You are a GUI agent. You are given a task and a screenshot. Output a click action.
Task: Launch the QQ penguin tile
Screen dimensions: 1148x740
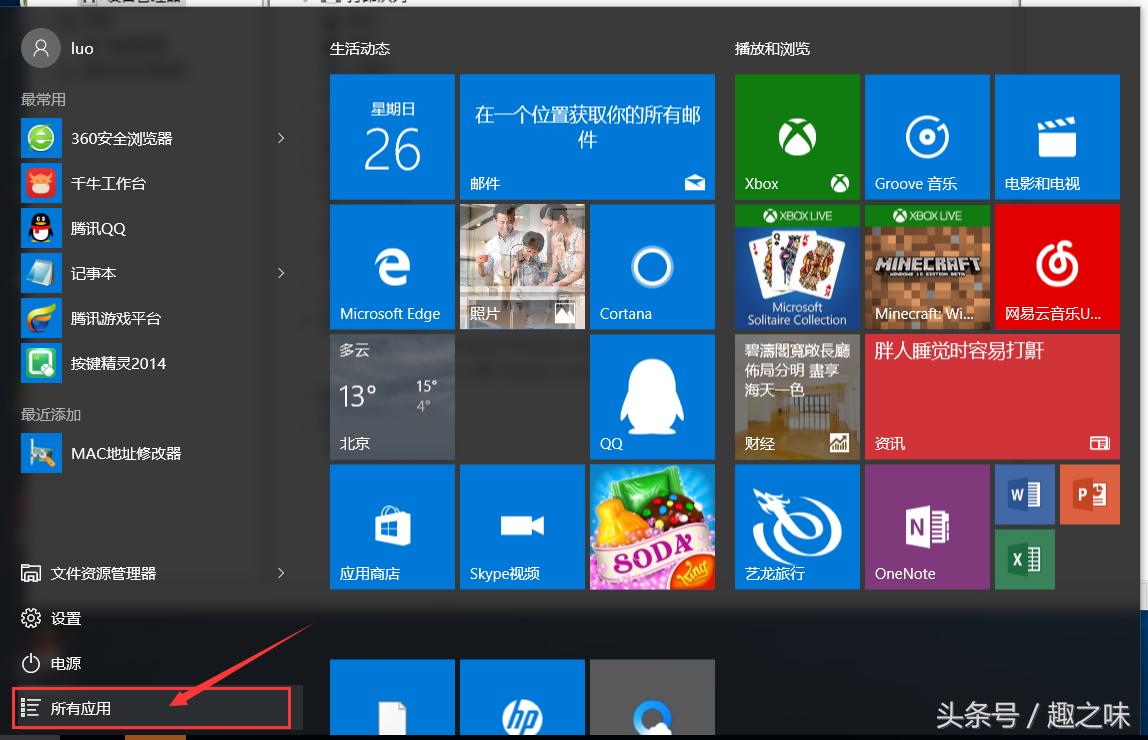click(652, 397)
